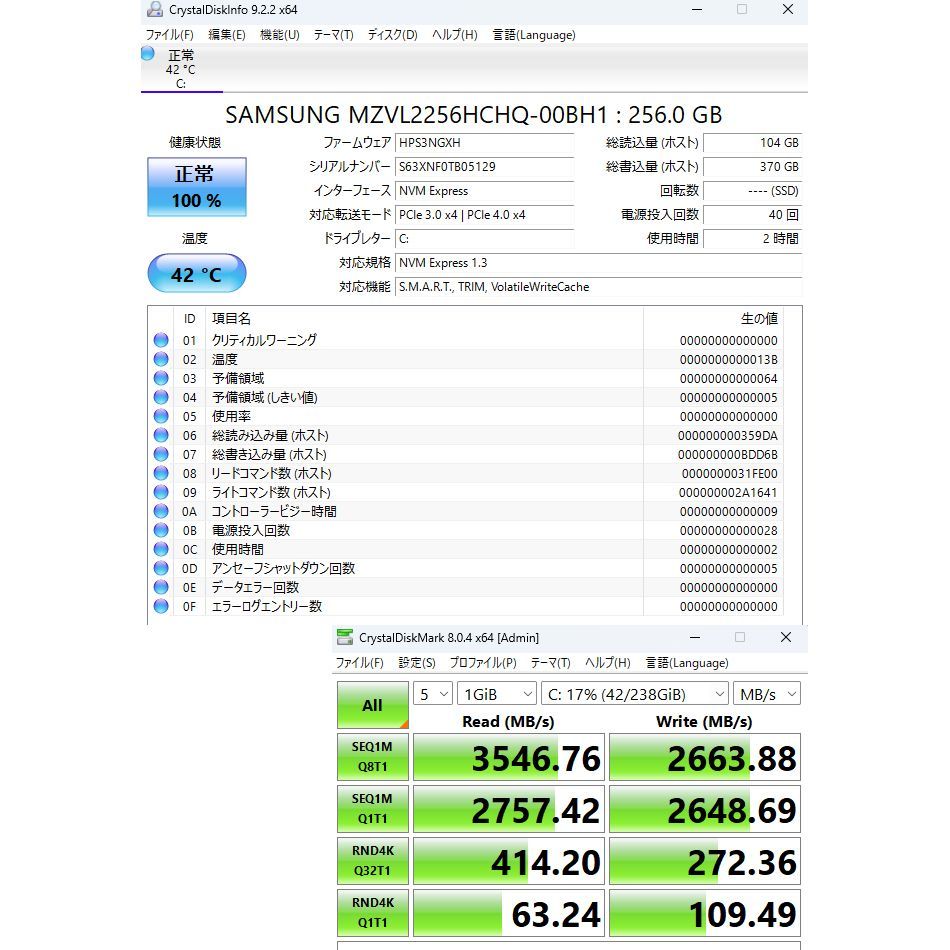Select blue status orb for drive C:
950x950 pixels.
[x=148, y=53]
